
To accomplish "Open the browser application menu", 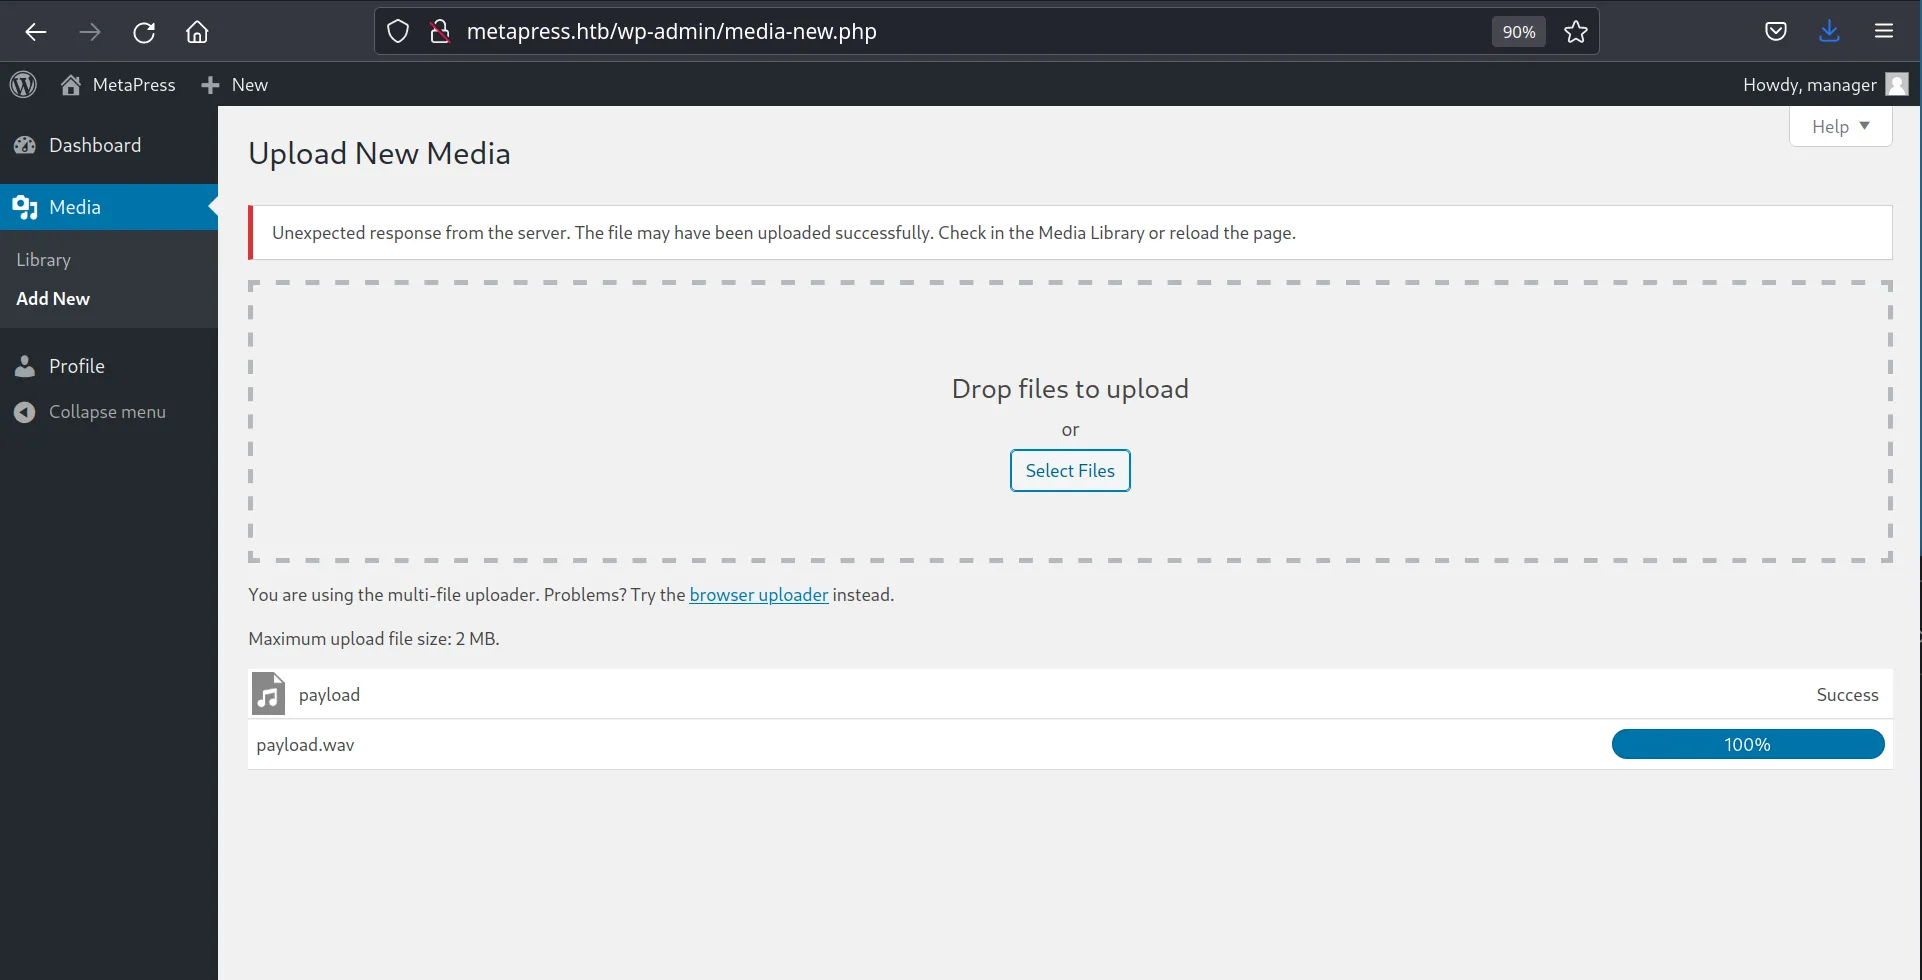I will click(x=1885, y=31).
